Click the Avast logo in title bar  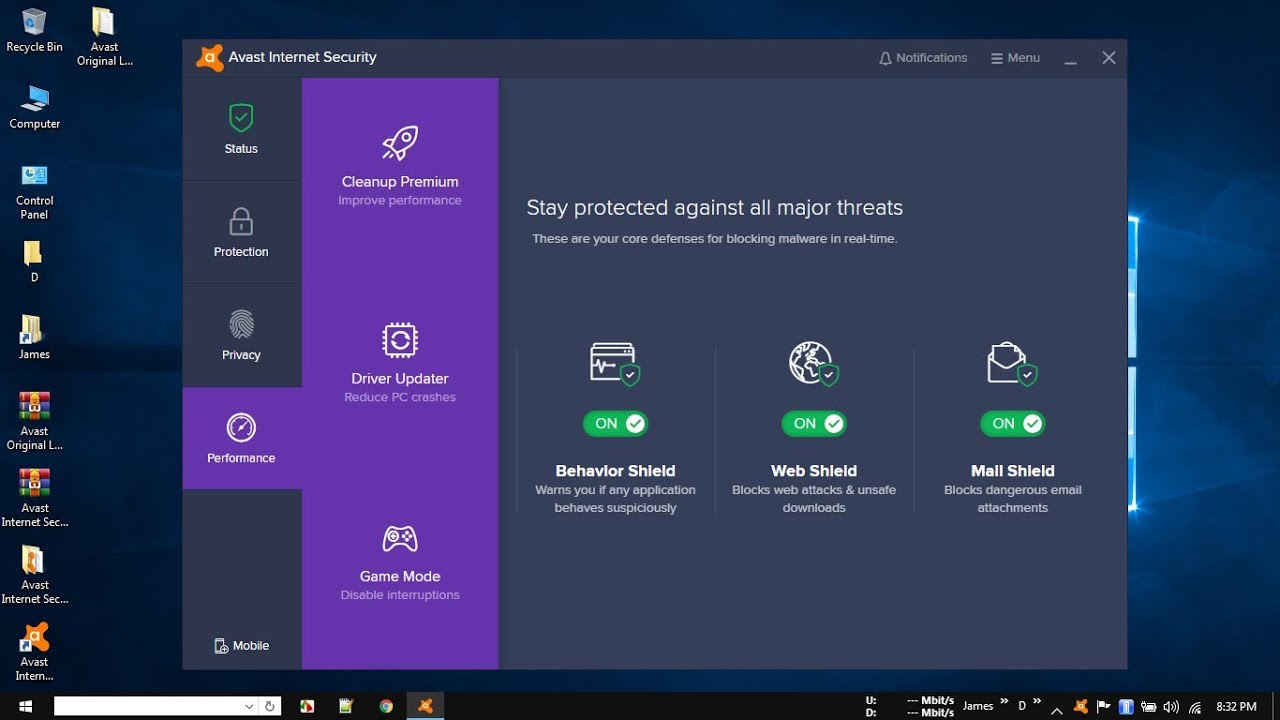tap(209, 58)
